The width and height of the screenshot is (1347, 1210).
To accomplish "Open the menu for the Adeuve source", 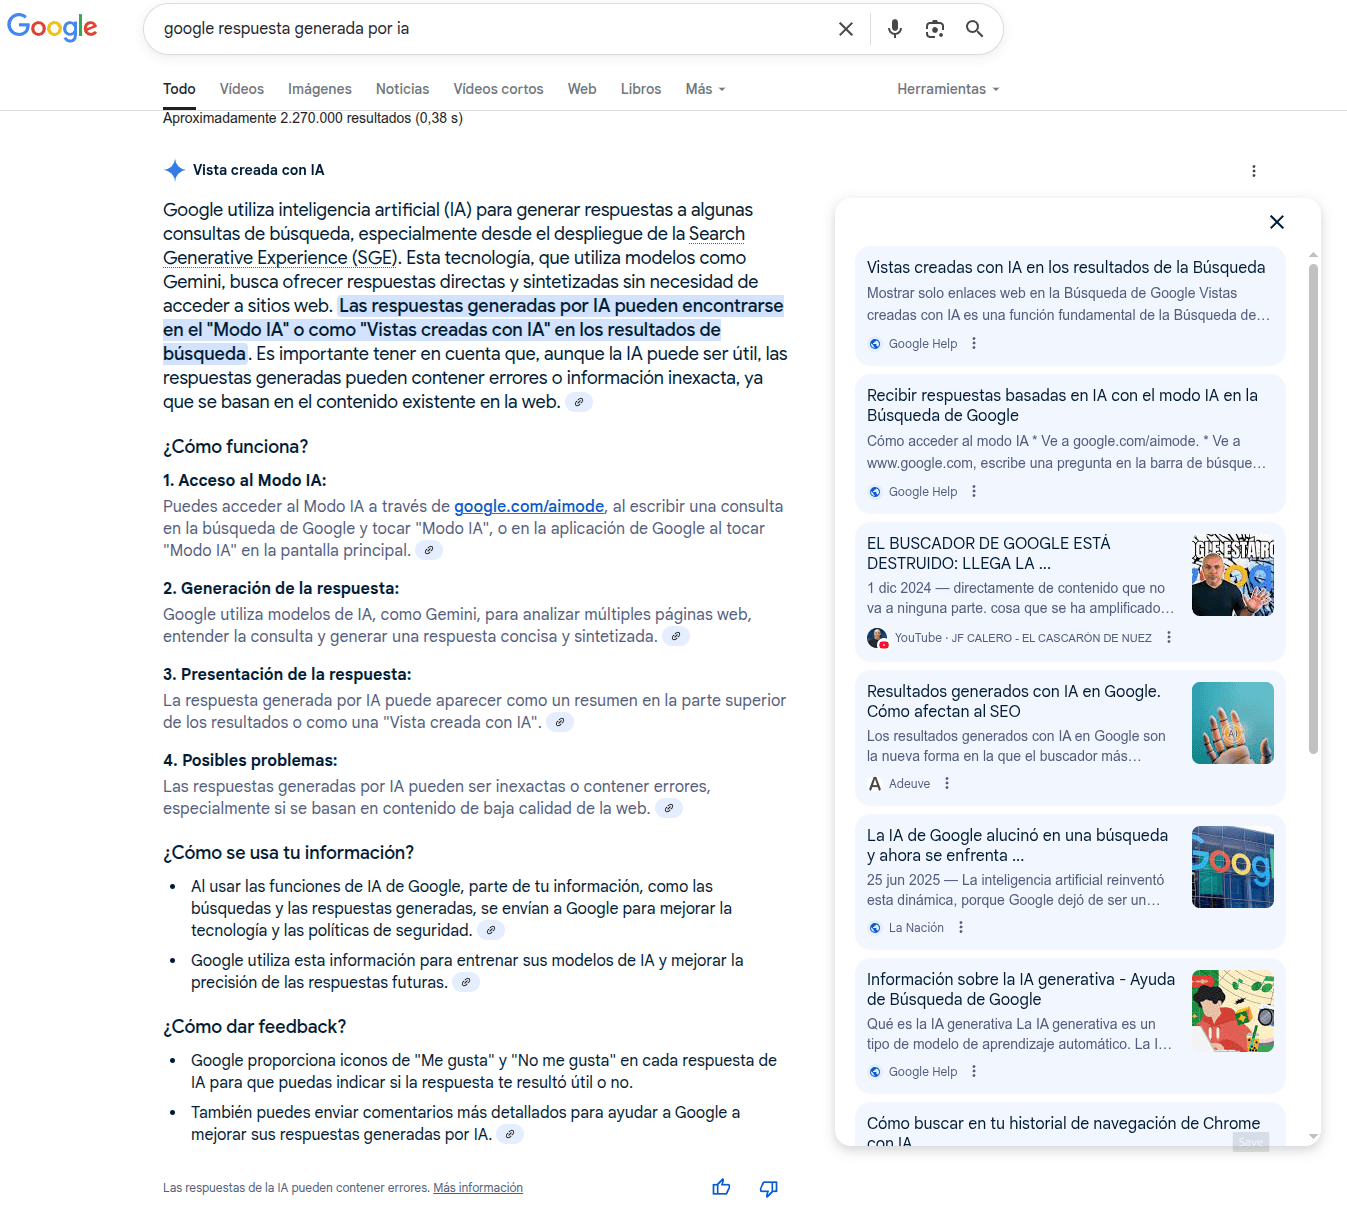I will pos(947,783).
